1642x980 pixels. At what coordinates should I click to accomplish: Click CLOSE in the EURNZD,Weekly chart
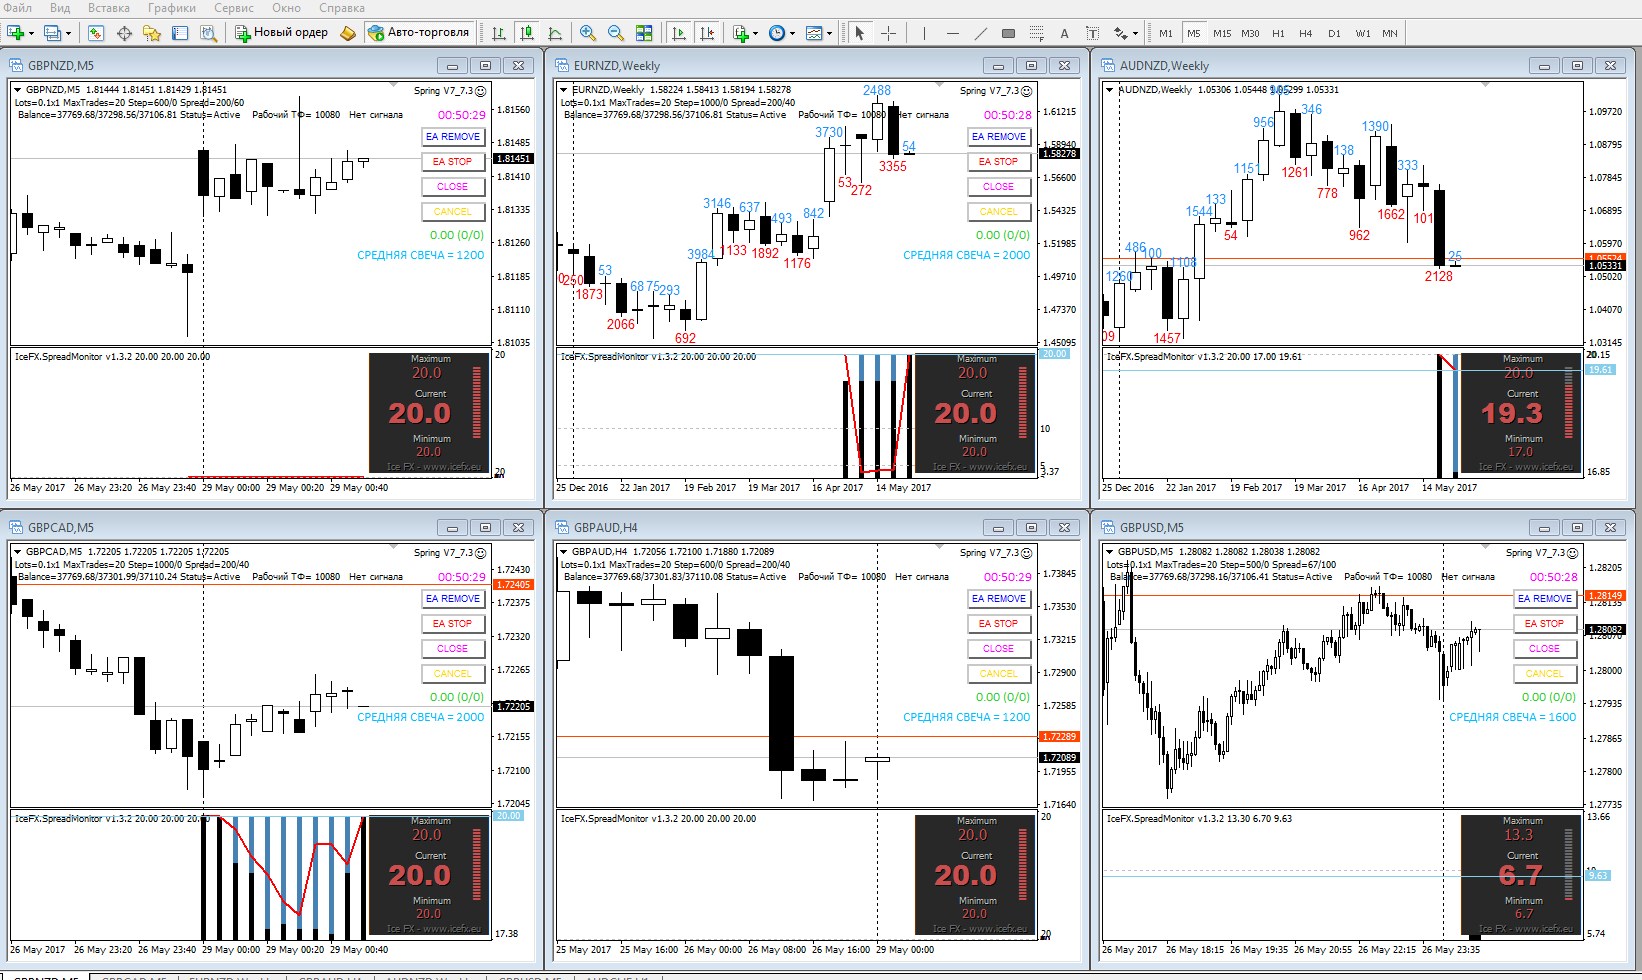(x=999, y=187)
